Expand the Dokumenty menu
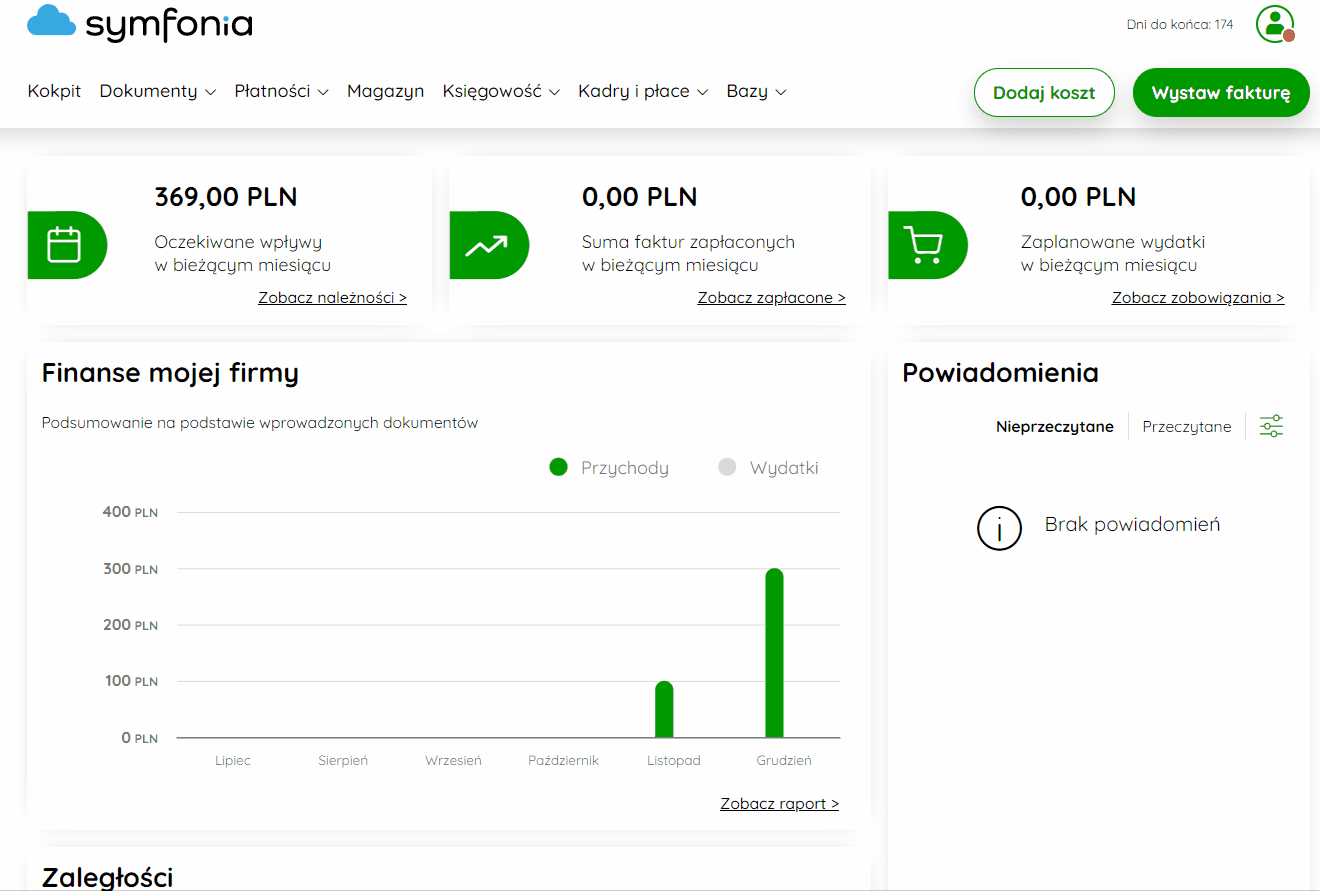This screenshot has height=891, width=1320. pyautogui.click(x=158, y=91)
